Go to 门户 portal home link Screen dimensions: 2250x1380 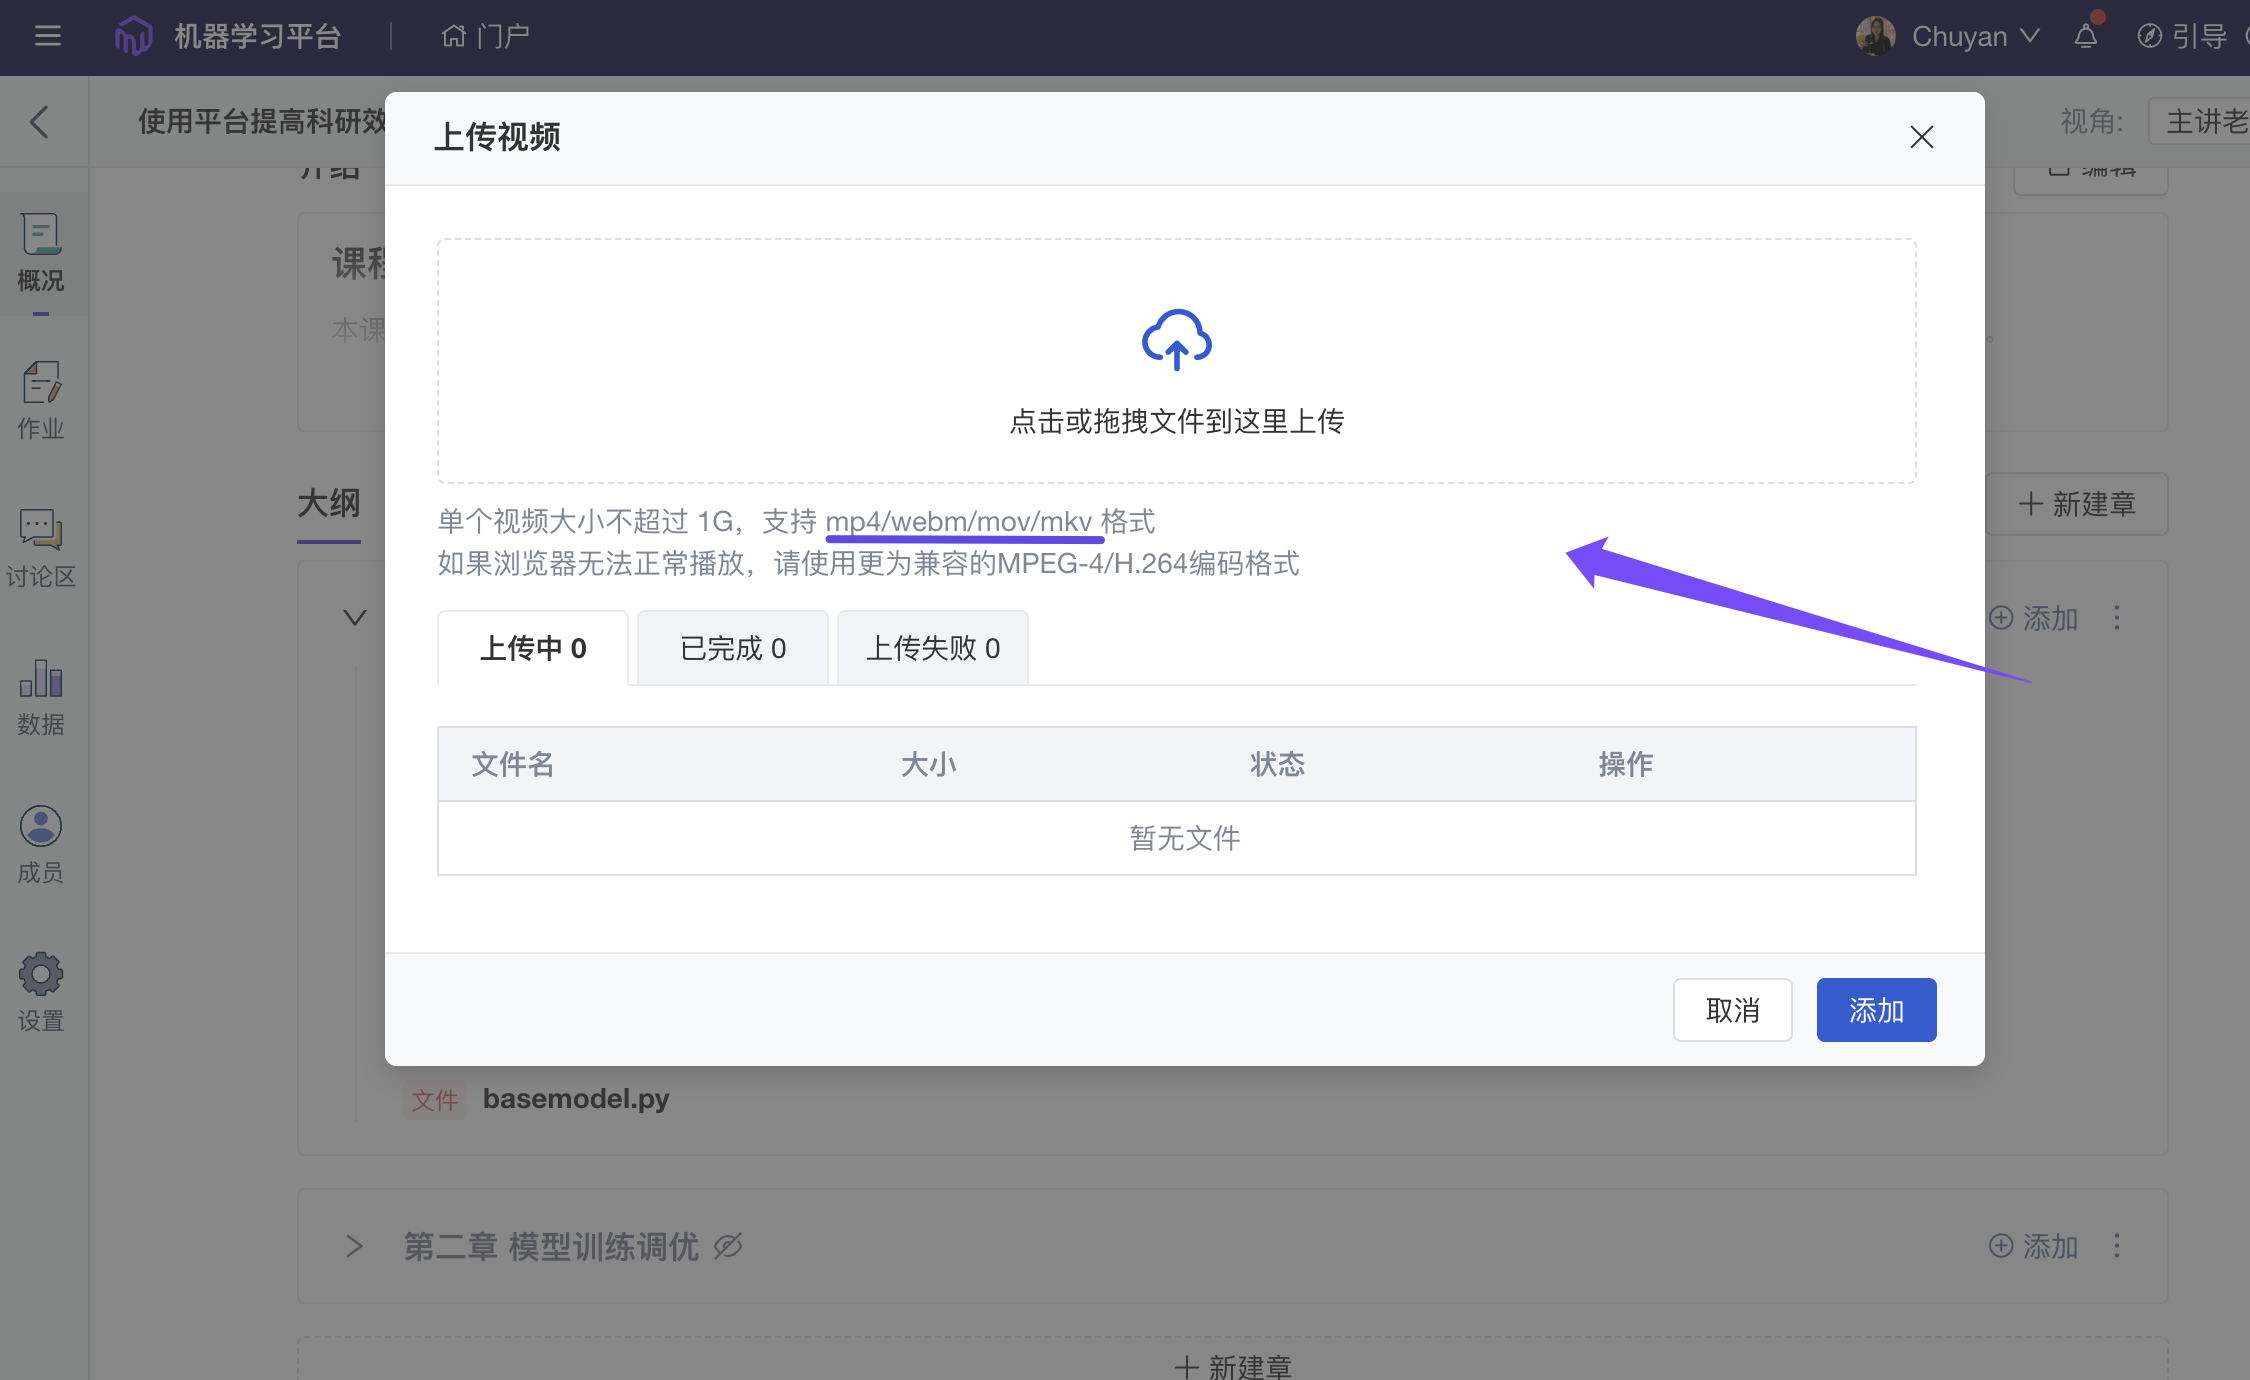486,37
